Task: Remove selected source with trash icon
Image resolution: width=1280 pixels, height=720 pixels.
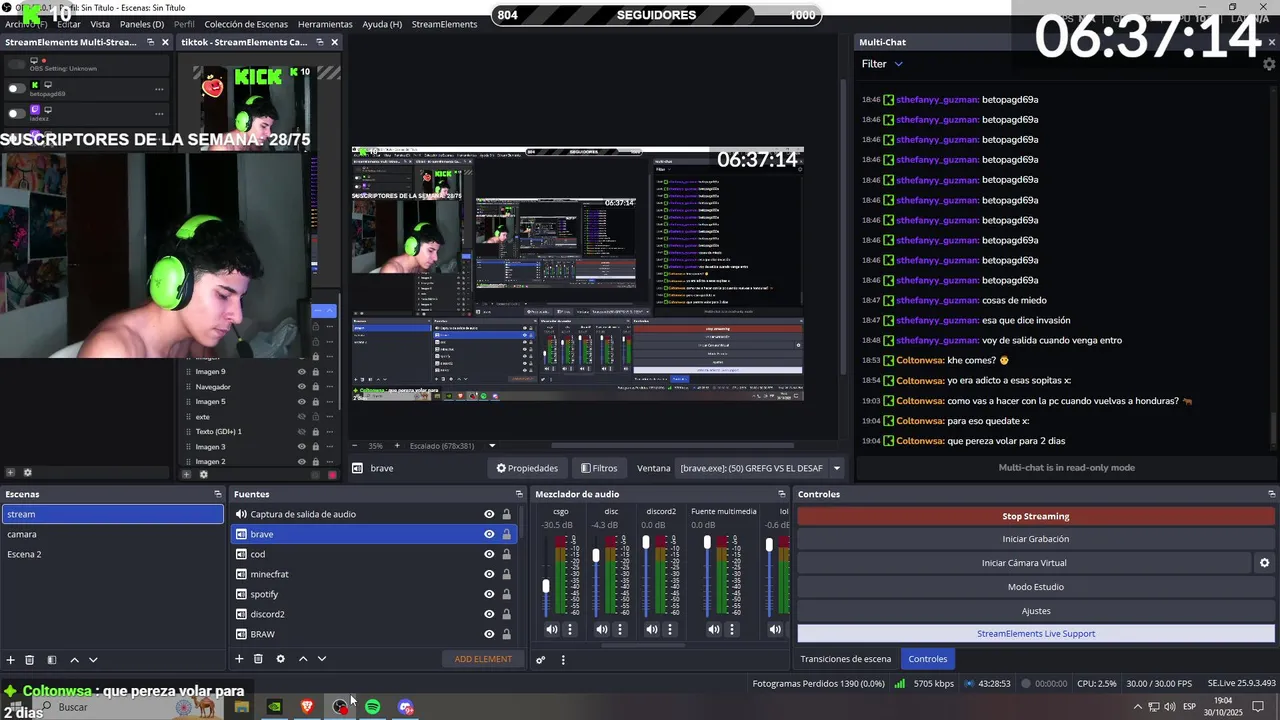Action: tap(258, 659)
